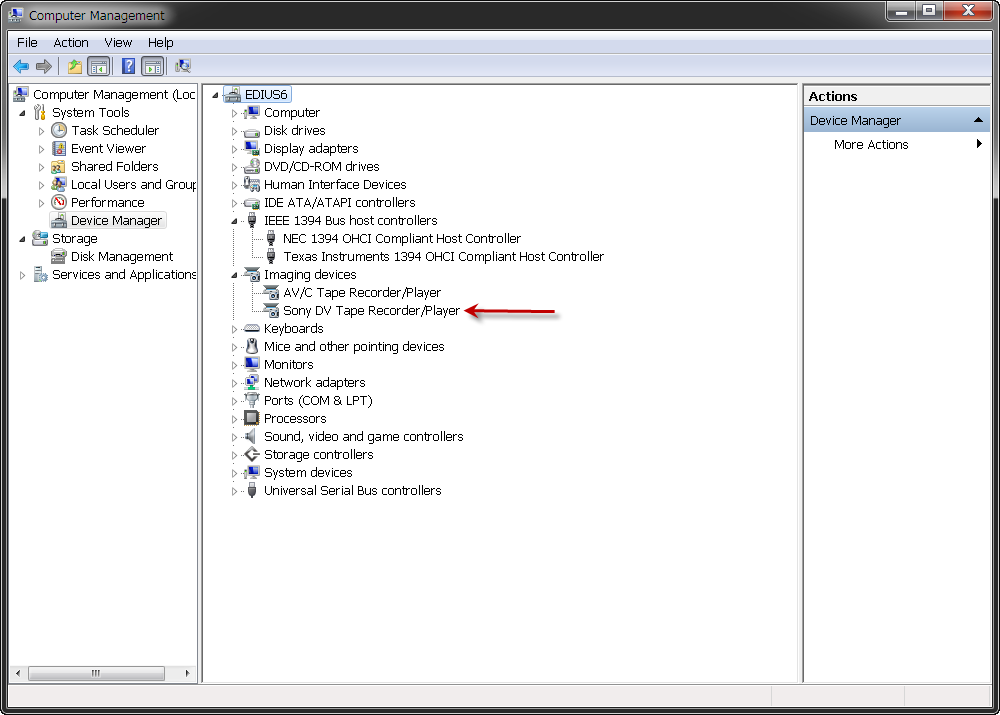Click the Disk Management icon
1000x715 pixels.
(x=59, y=256)
